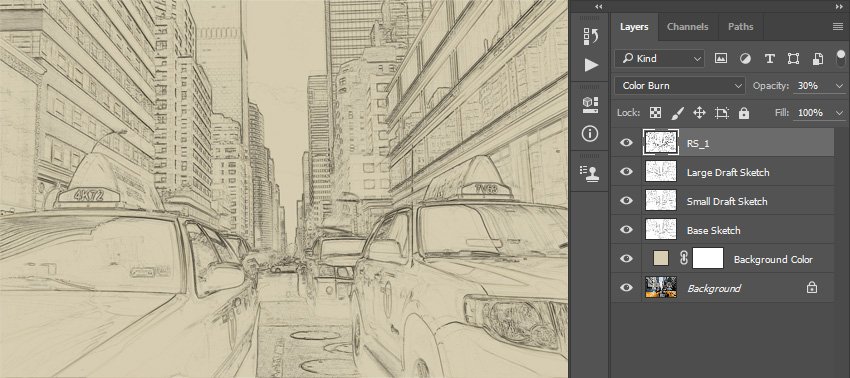Hide the Background Color layer
The image size is (850, 378).
626,259
